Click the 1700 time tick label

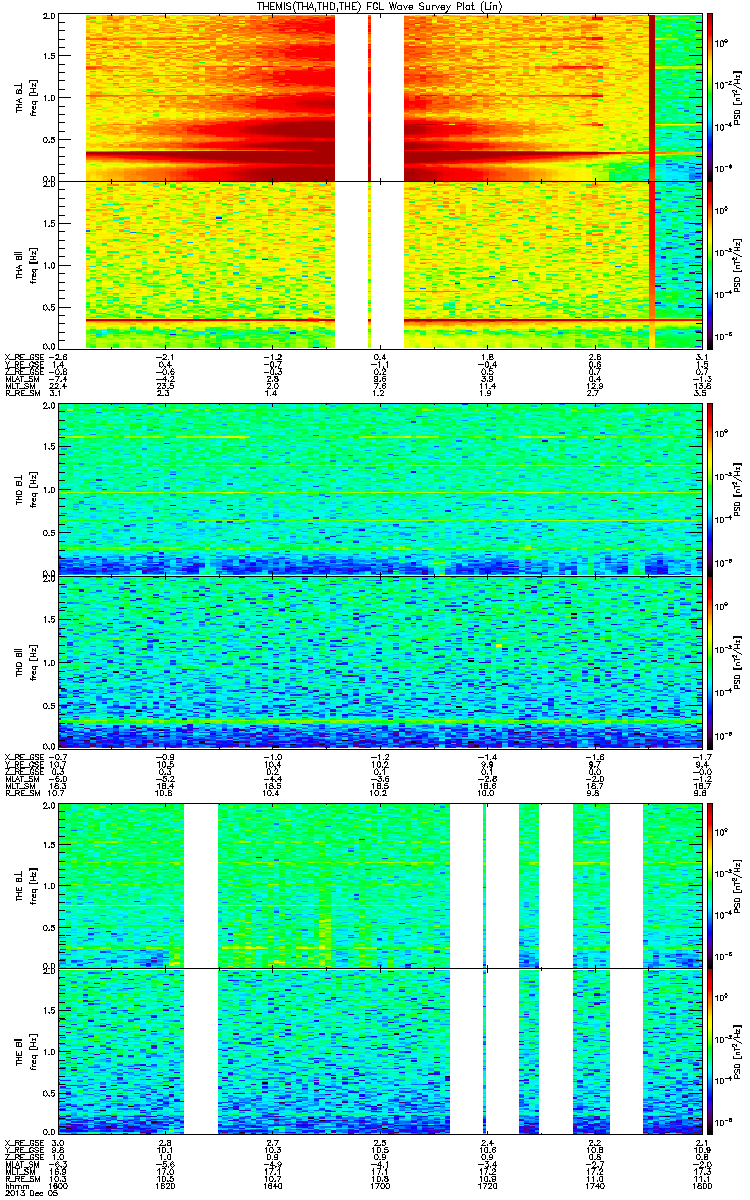(x=380, y=1185)
